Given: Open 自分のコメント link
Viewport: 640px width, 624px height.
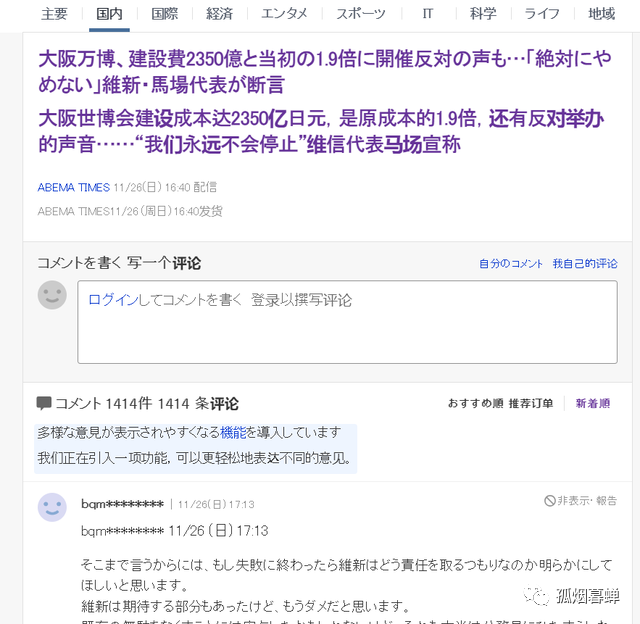Looking at the screenshot, I should (510, 264).
